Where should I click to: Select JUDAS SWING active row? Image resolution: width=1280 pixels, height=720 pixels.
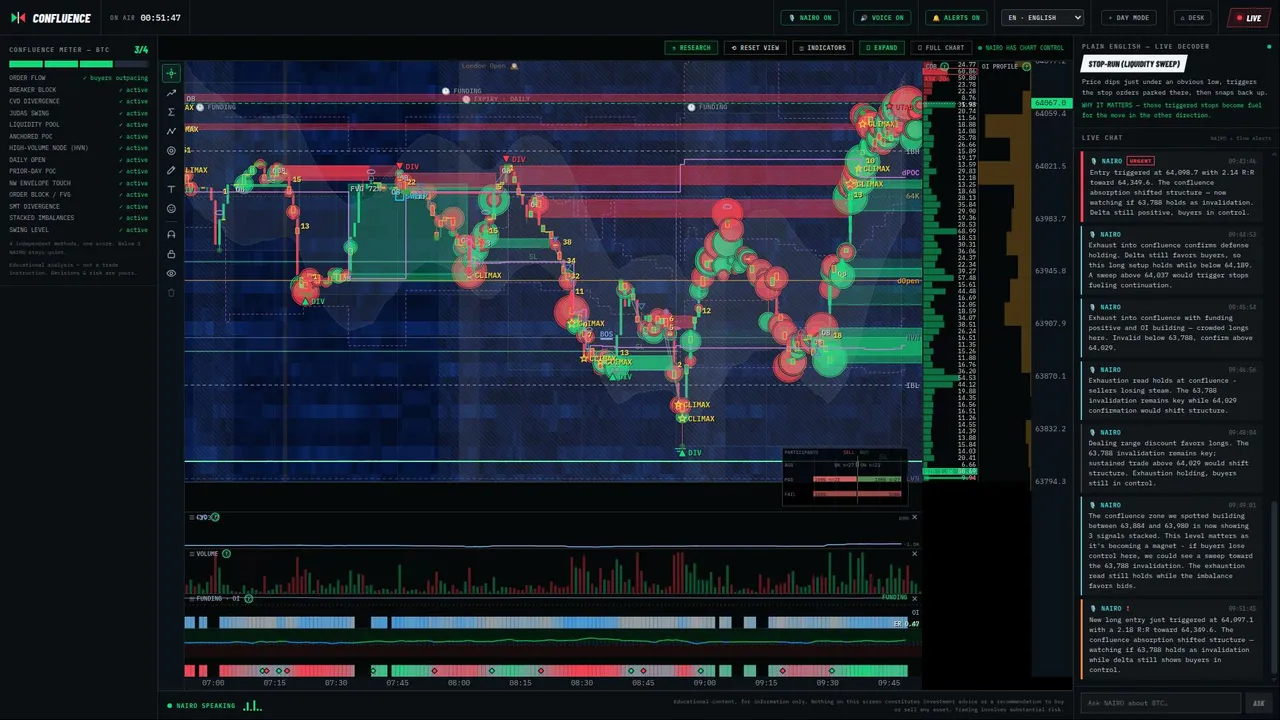[x=78, y=113]
